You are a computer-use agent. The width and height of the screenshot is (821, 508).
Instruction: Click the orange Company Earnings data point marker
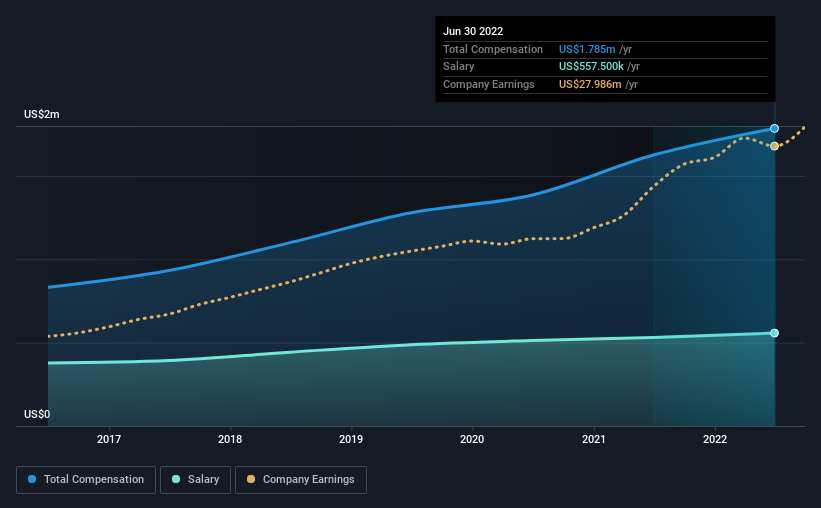coord(774,146)
